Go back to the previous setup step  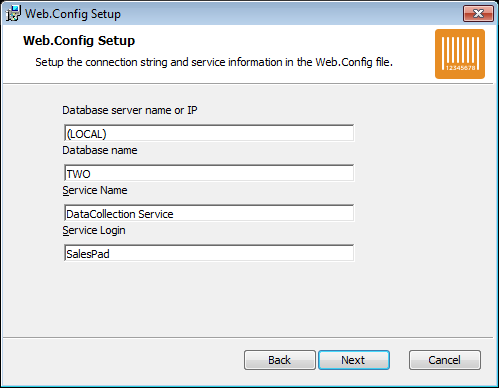click(280, 360)
